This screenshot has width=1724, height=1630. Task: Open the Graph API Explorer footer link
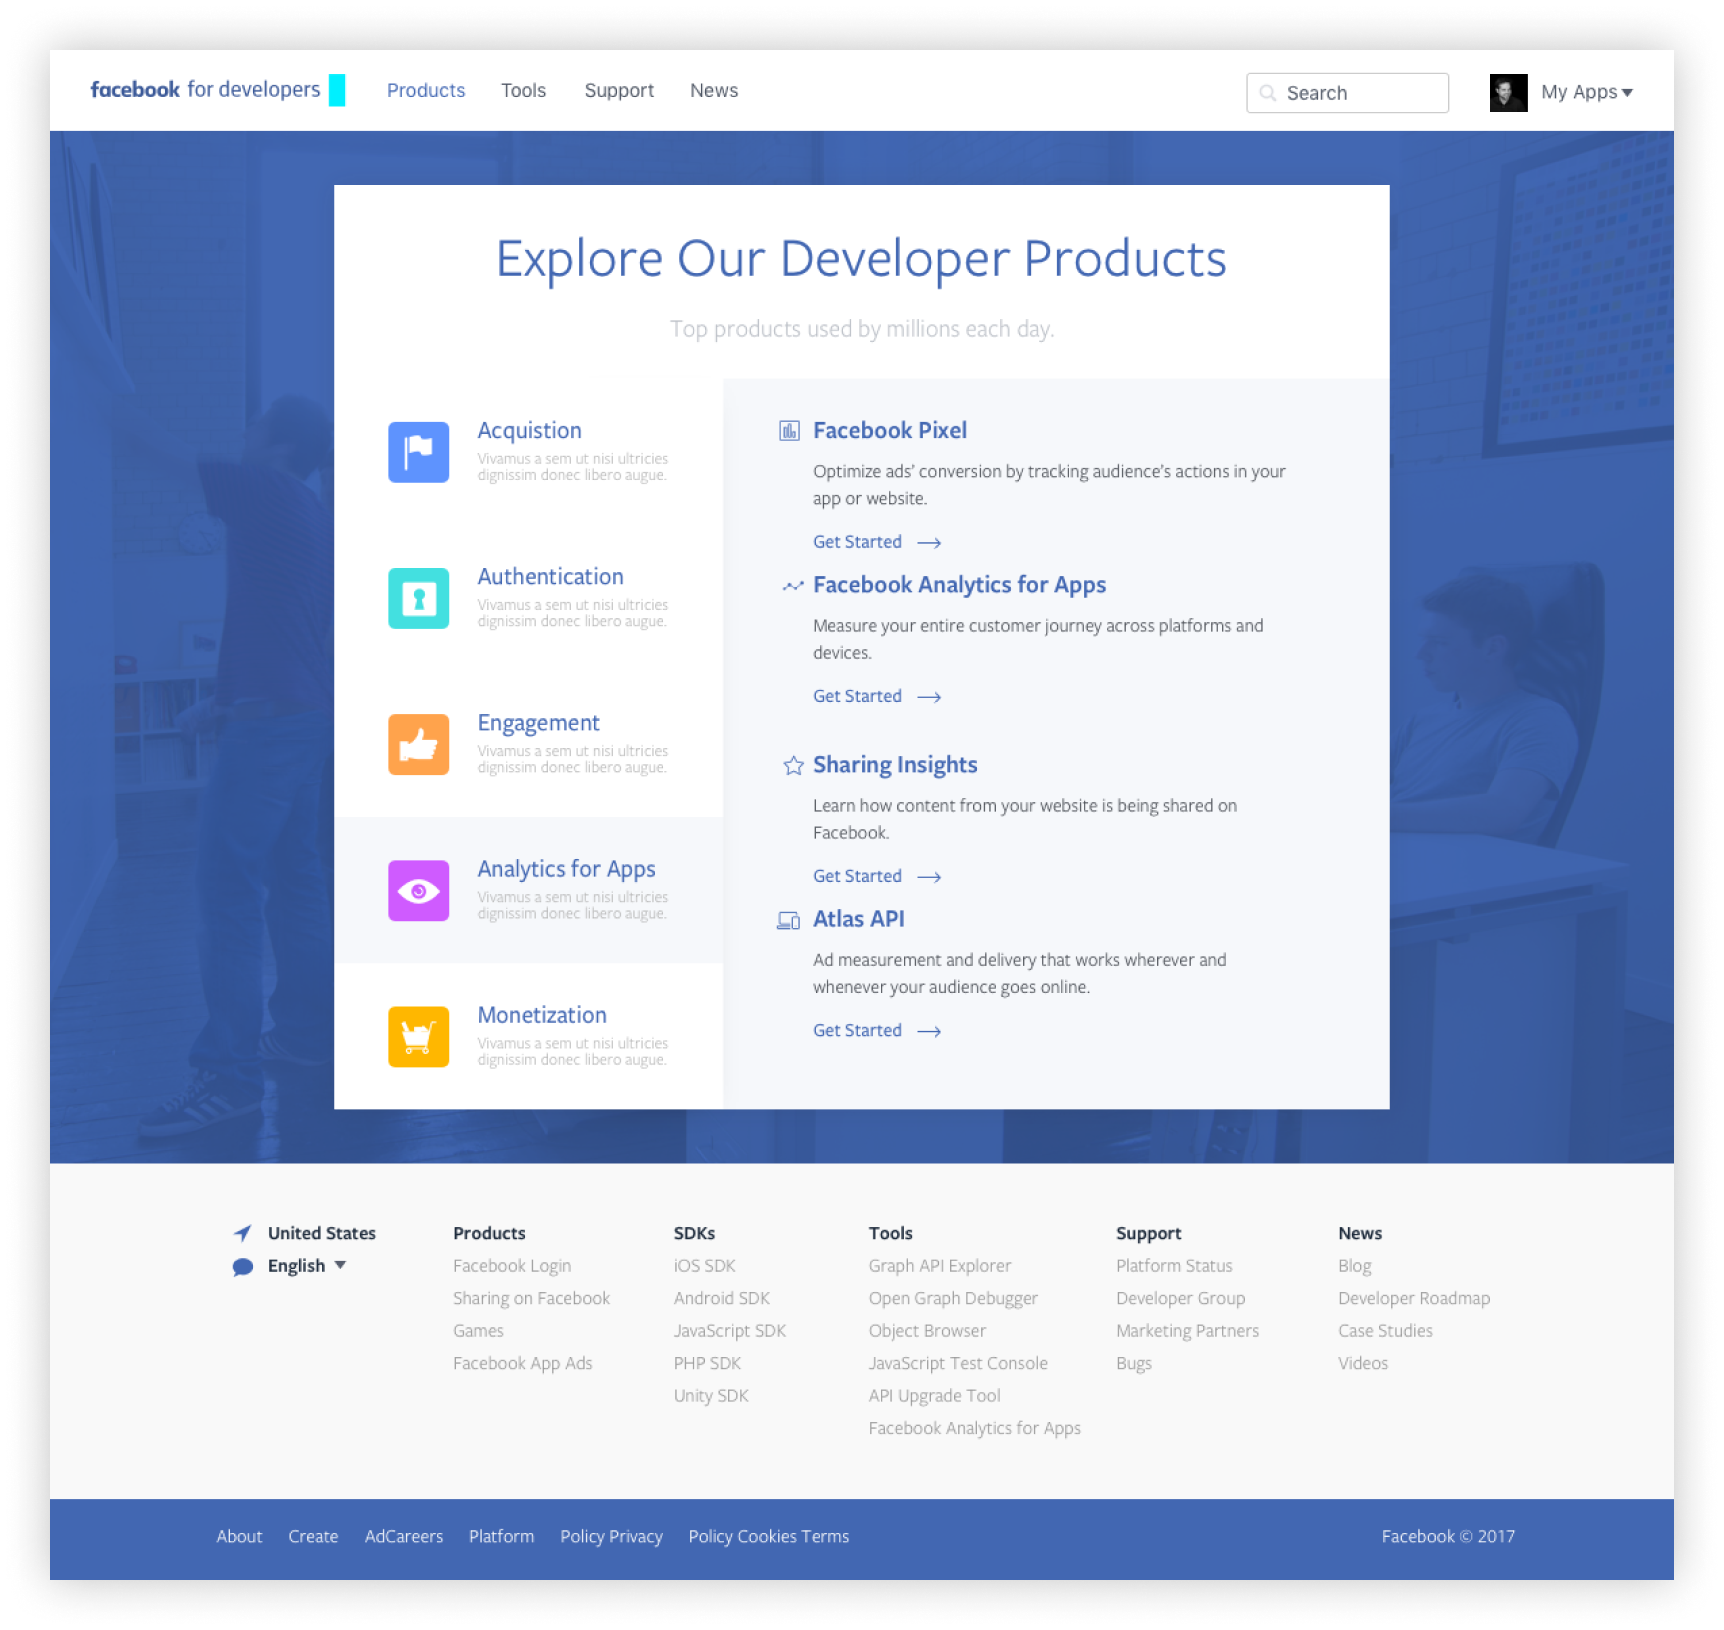[x=939, y=1266]
